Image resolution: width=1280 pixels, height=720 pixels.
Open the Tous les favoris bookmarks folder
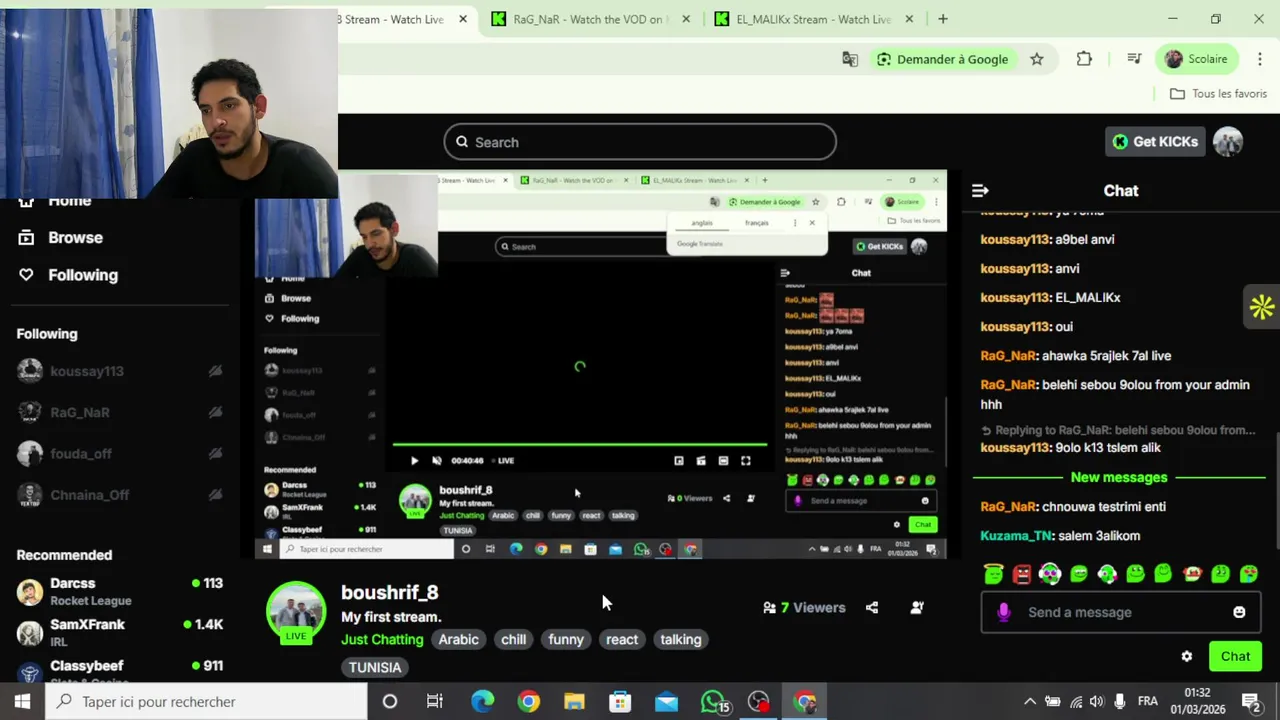1218,93
